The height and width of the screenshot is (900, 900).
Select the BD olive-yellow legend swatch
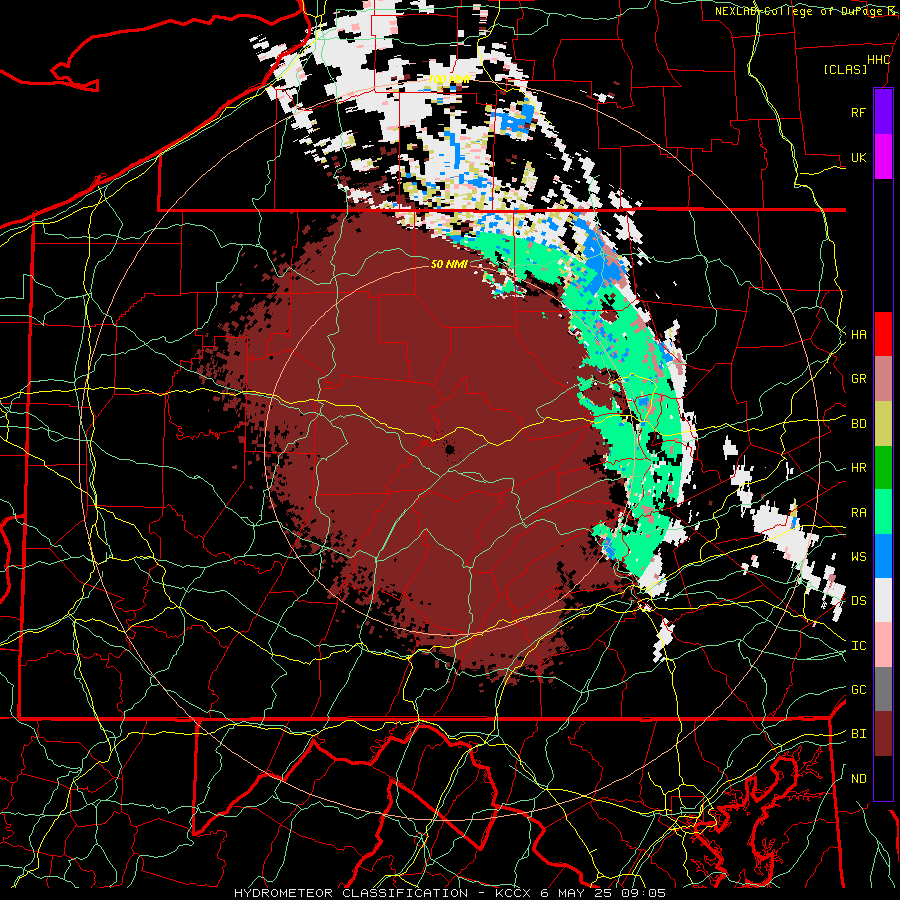pos(883,424)
